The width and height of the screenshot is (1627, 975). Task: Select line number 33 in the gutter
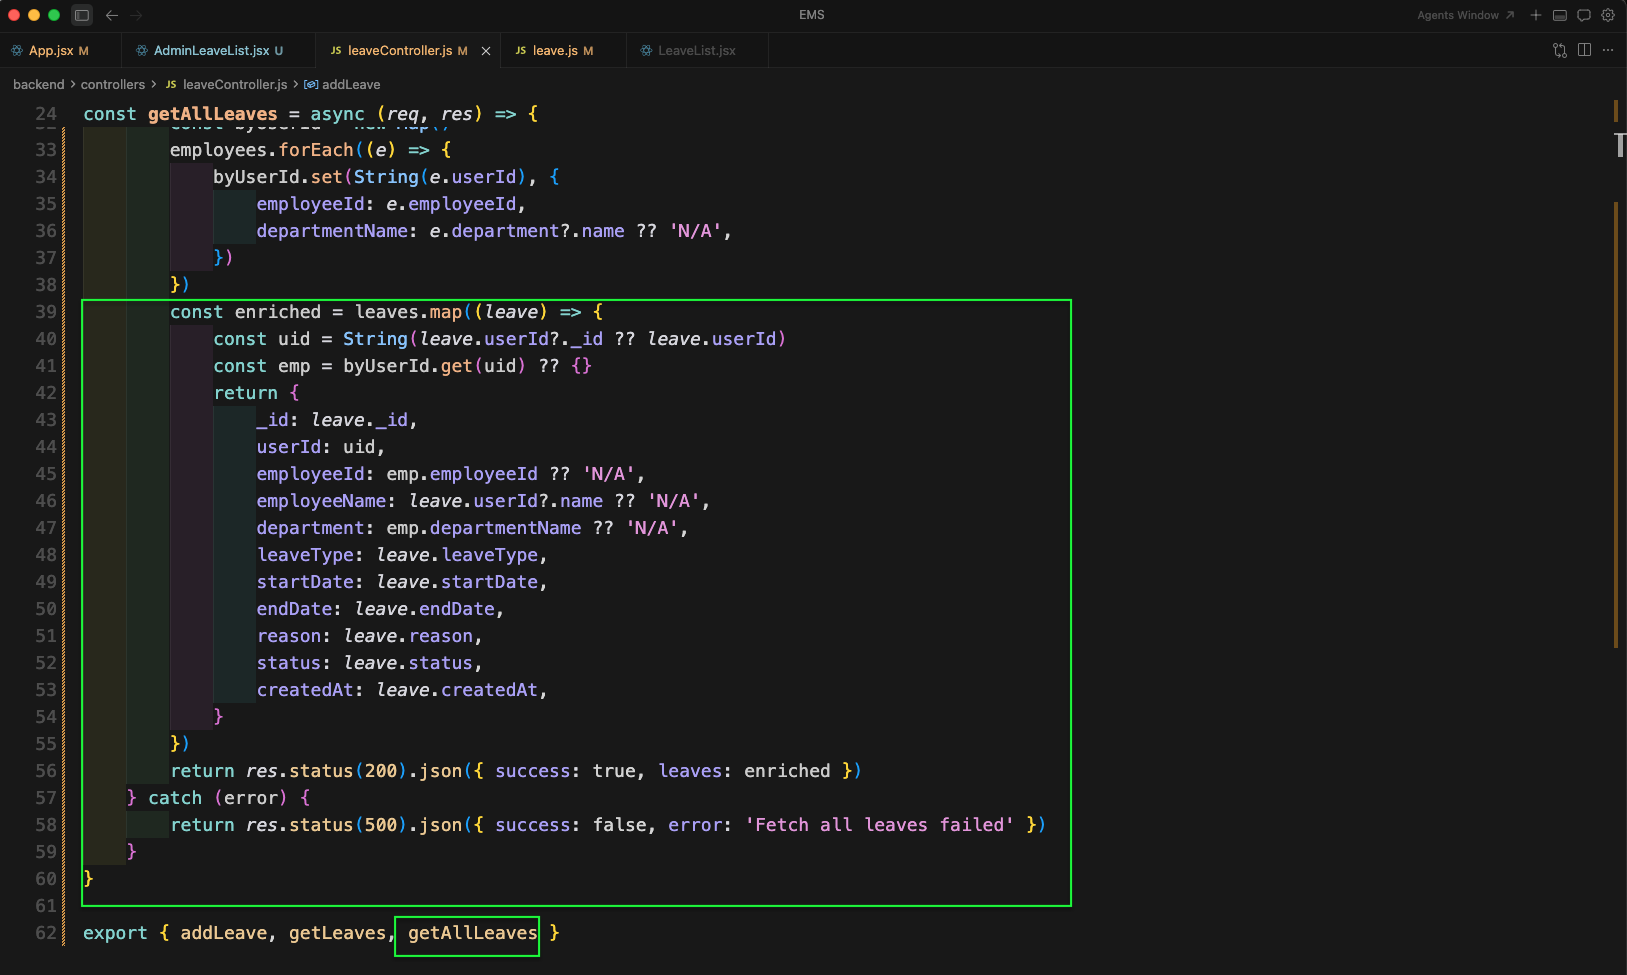pyautogui.click(x=46, y=150)
